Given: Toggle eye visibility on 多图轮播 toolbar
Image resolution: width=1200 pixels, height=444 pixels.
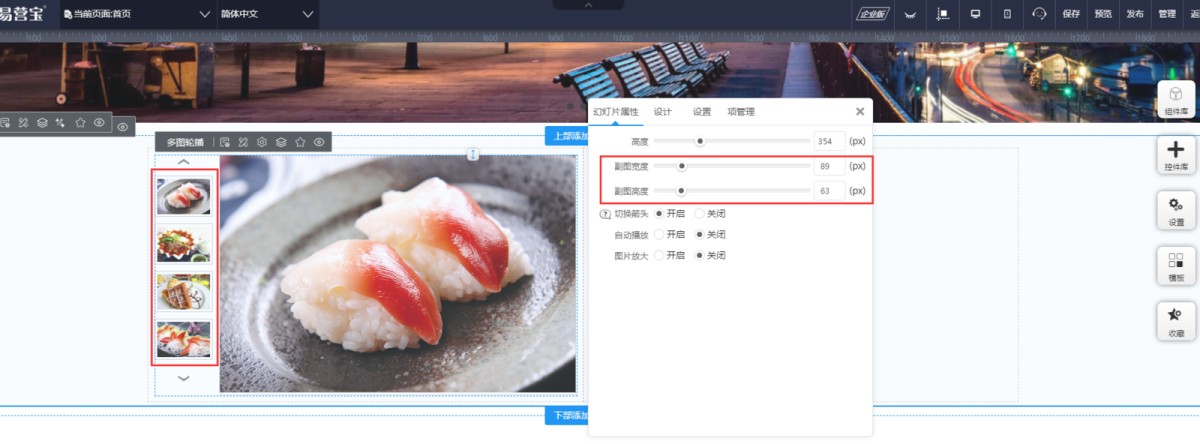Looking at the screenshot, I should (x=319, y=142).
